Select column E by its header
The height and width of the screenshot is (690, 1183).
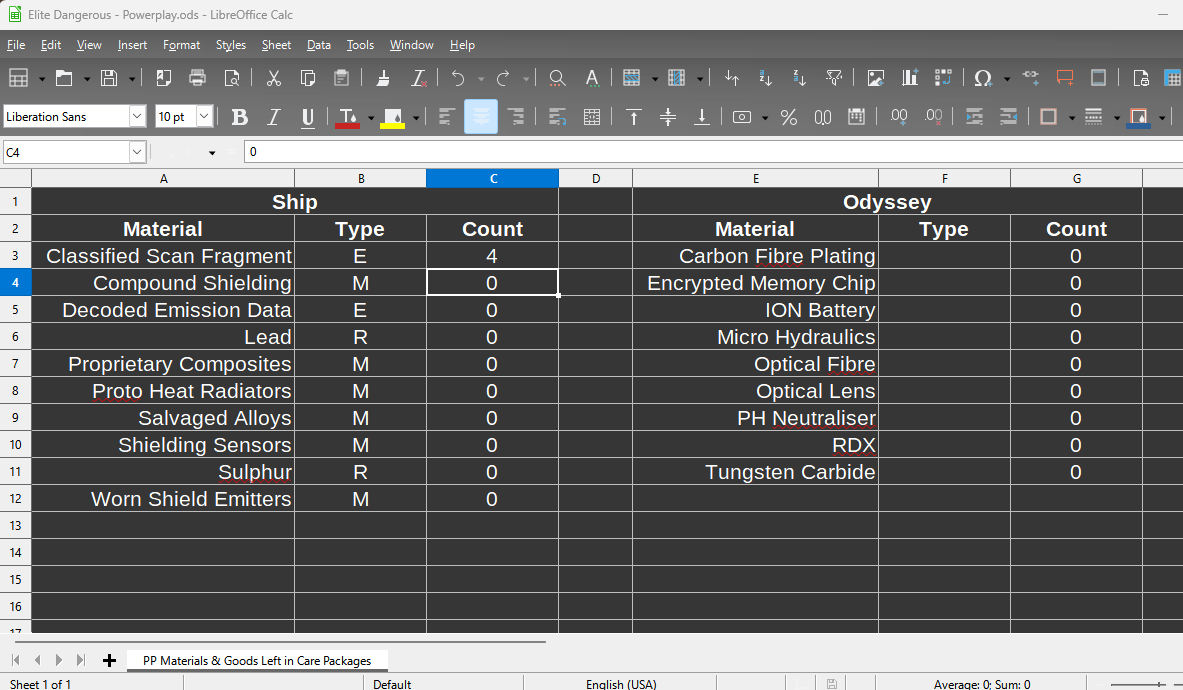point(755,179)
